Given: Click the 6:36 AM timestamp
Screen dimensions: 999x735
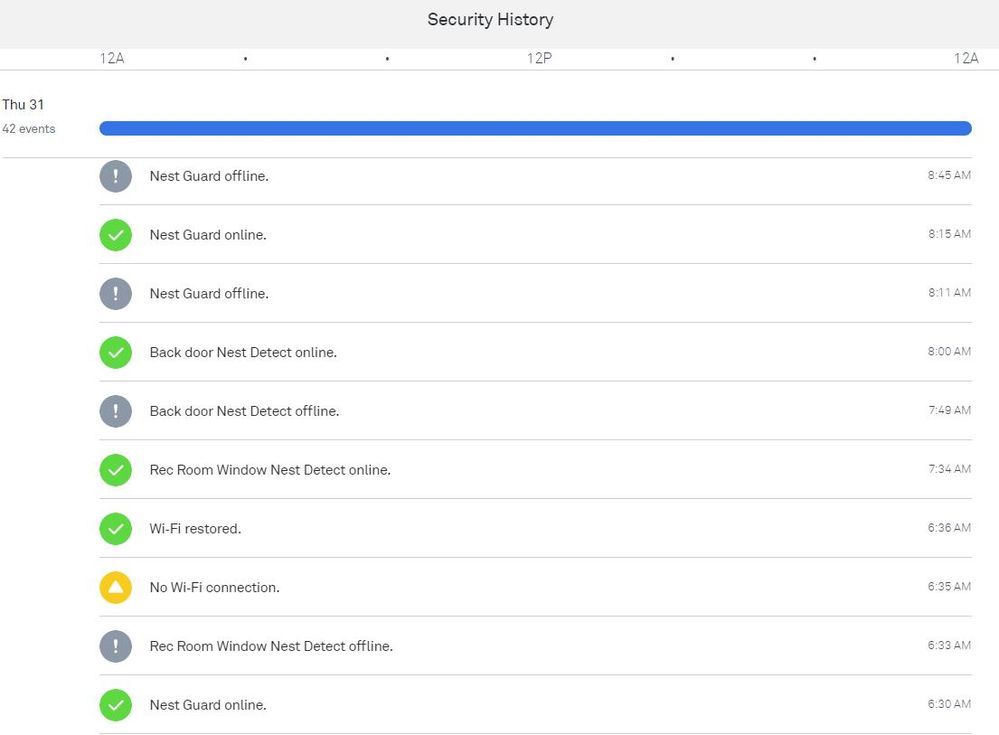Looking at the screenshot, I should pos(949,527).
